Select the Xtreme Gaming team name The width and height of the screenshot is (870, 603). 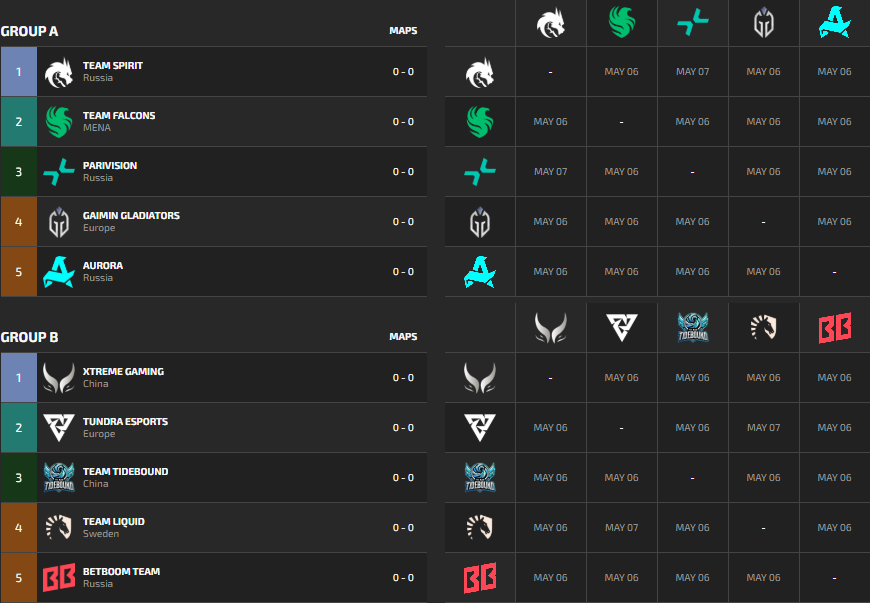pyautogui.click(x=123, y=372)
